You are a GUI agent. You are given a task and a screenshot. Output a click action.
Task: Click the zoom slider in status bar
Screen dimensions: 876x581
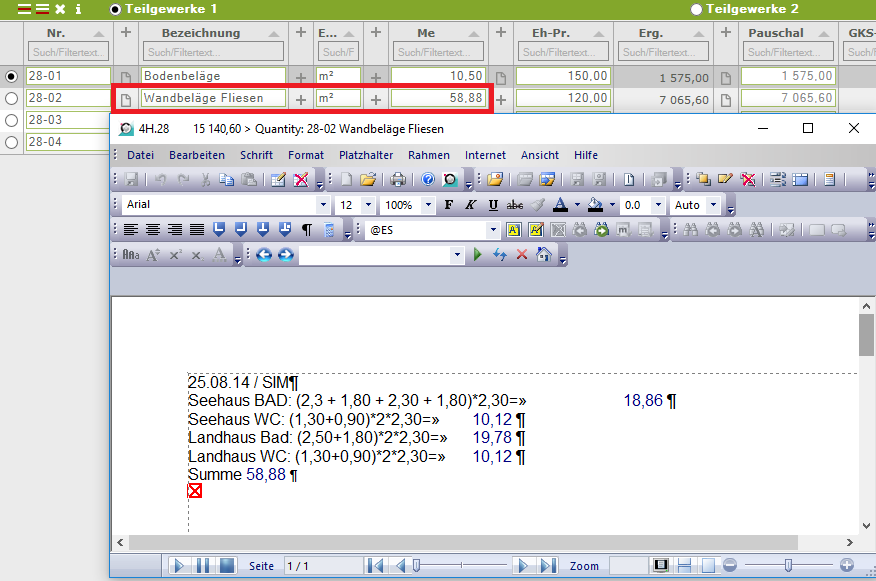pos(788,566)
